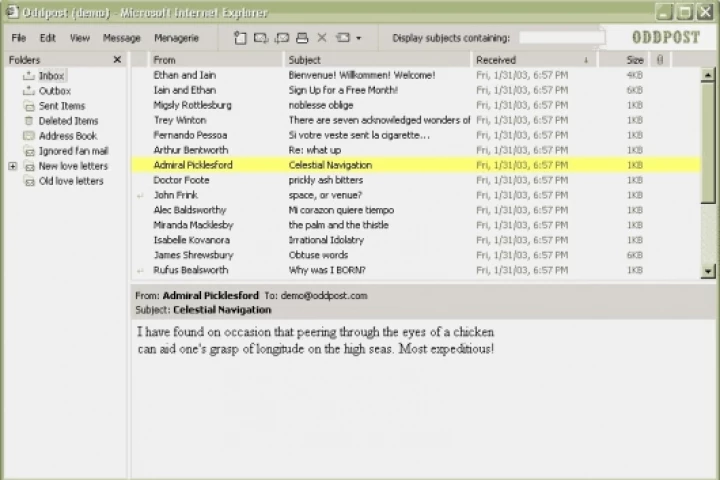Click the Reply envelope toolbar icon
The width and height of the screenshot is (720, 480).
[x=261, y=38]
